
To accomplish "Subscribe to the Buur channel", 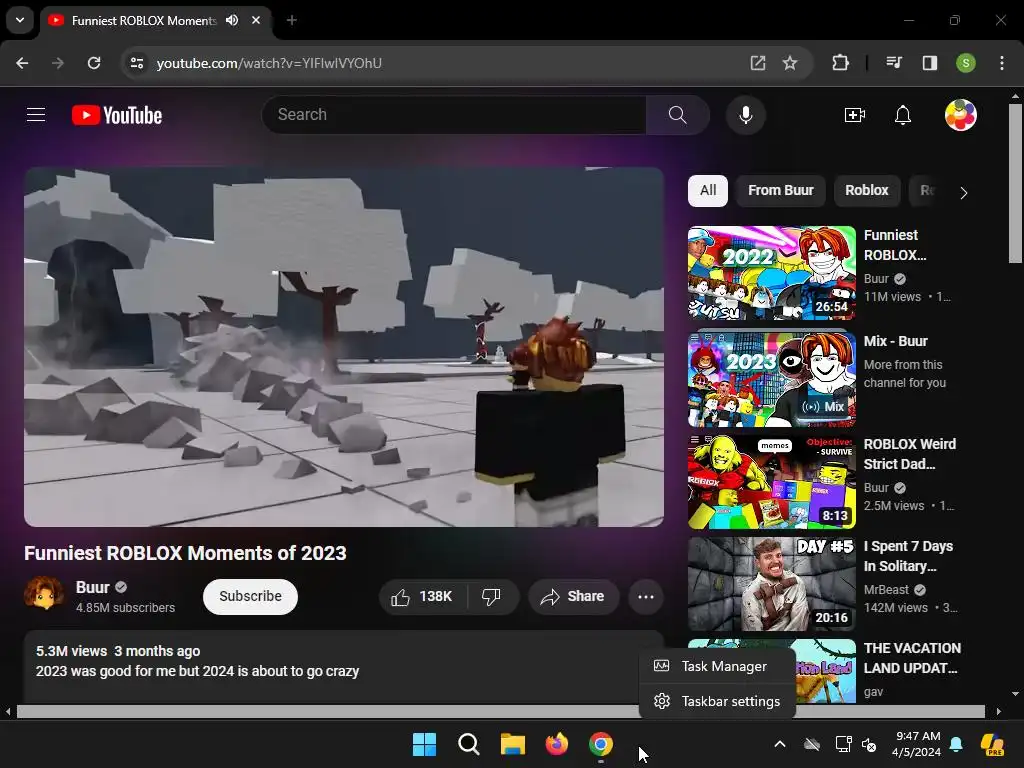I will coord(250,596).
